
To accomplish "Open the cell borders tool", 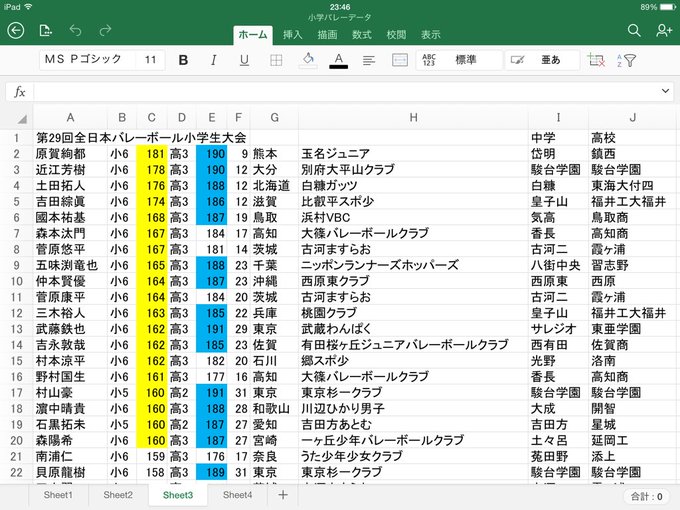I will point(276,60).
